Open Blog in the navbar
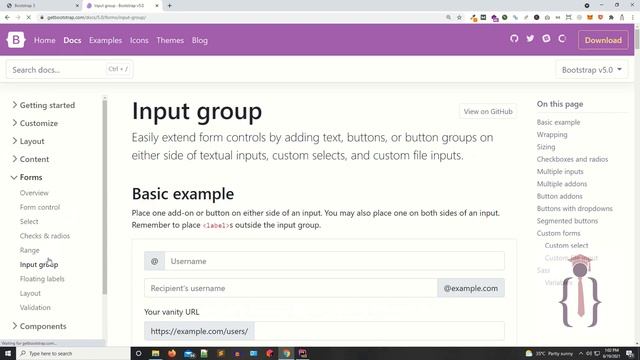 [x=200, y=40]
